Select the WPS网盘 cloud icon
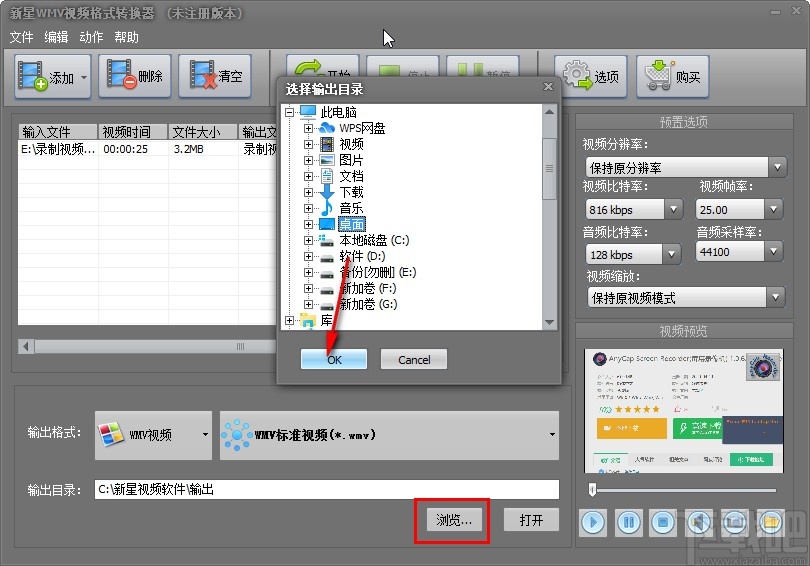The height and width of the screenshot is (566, 810). [x=326, y=128]
